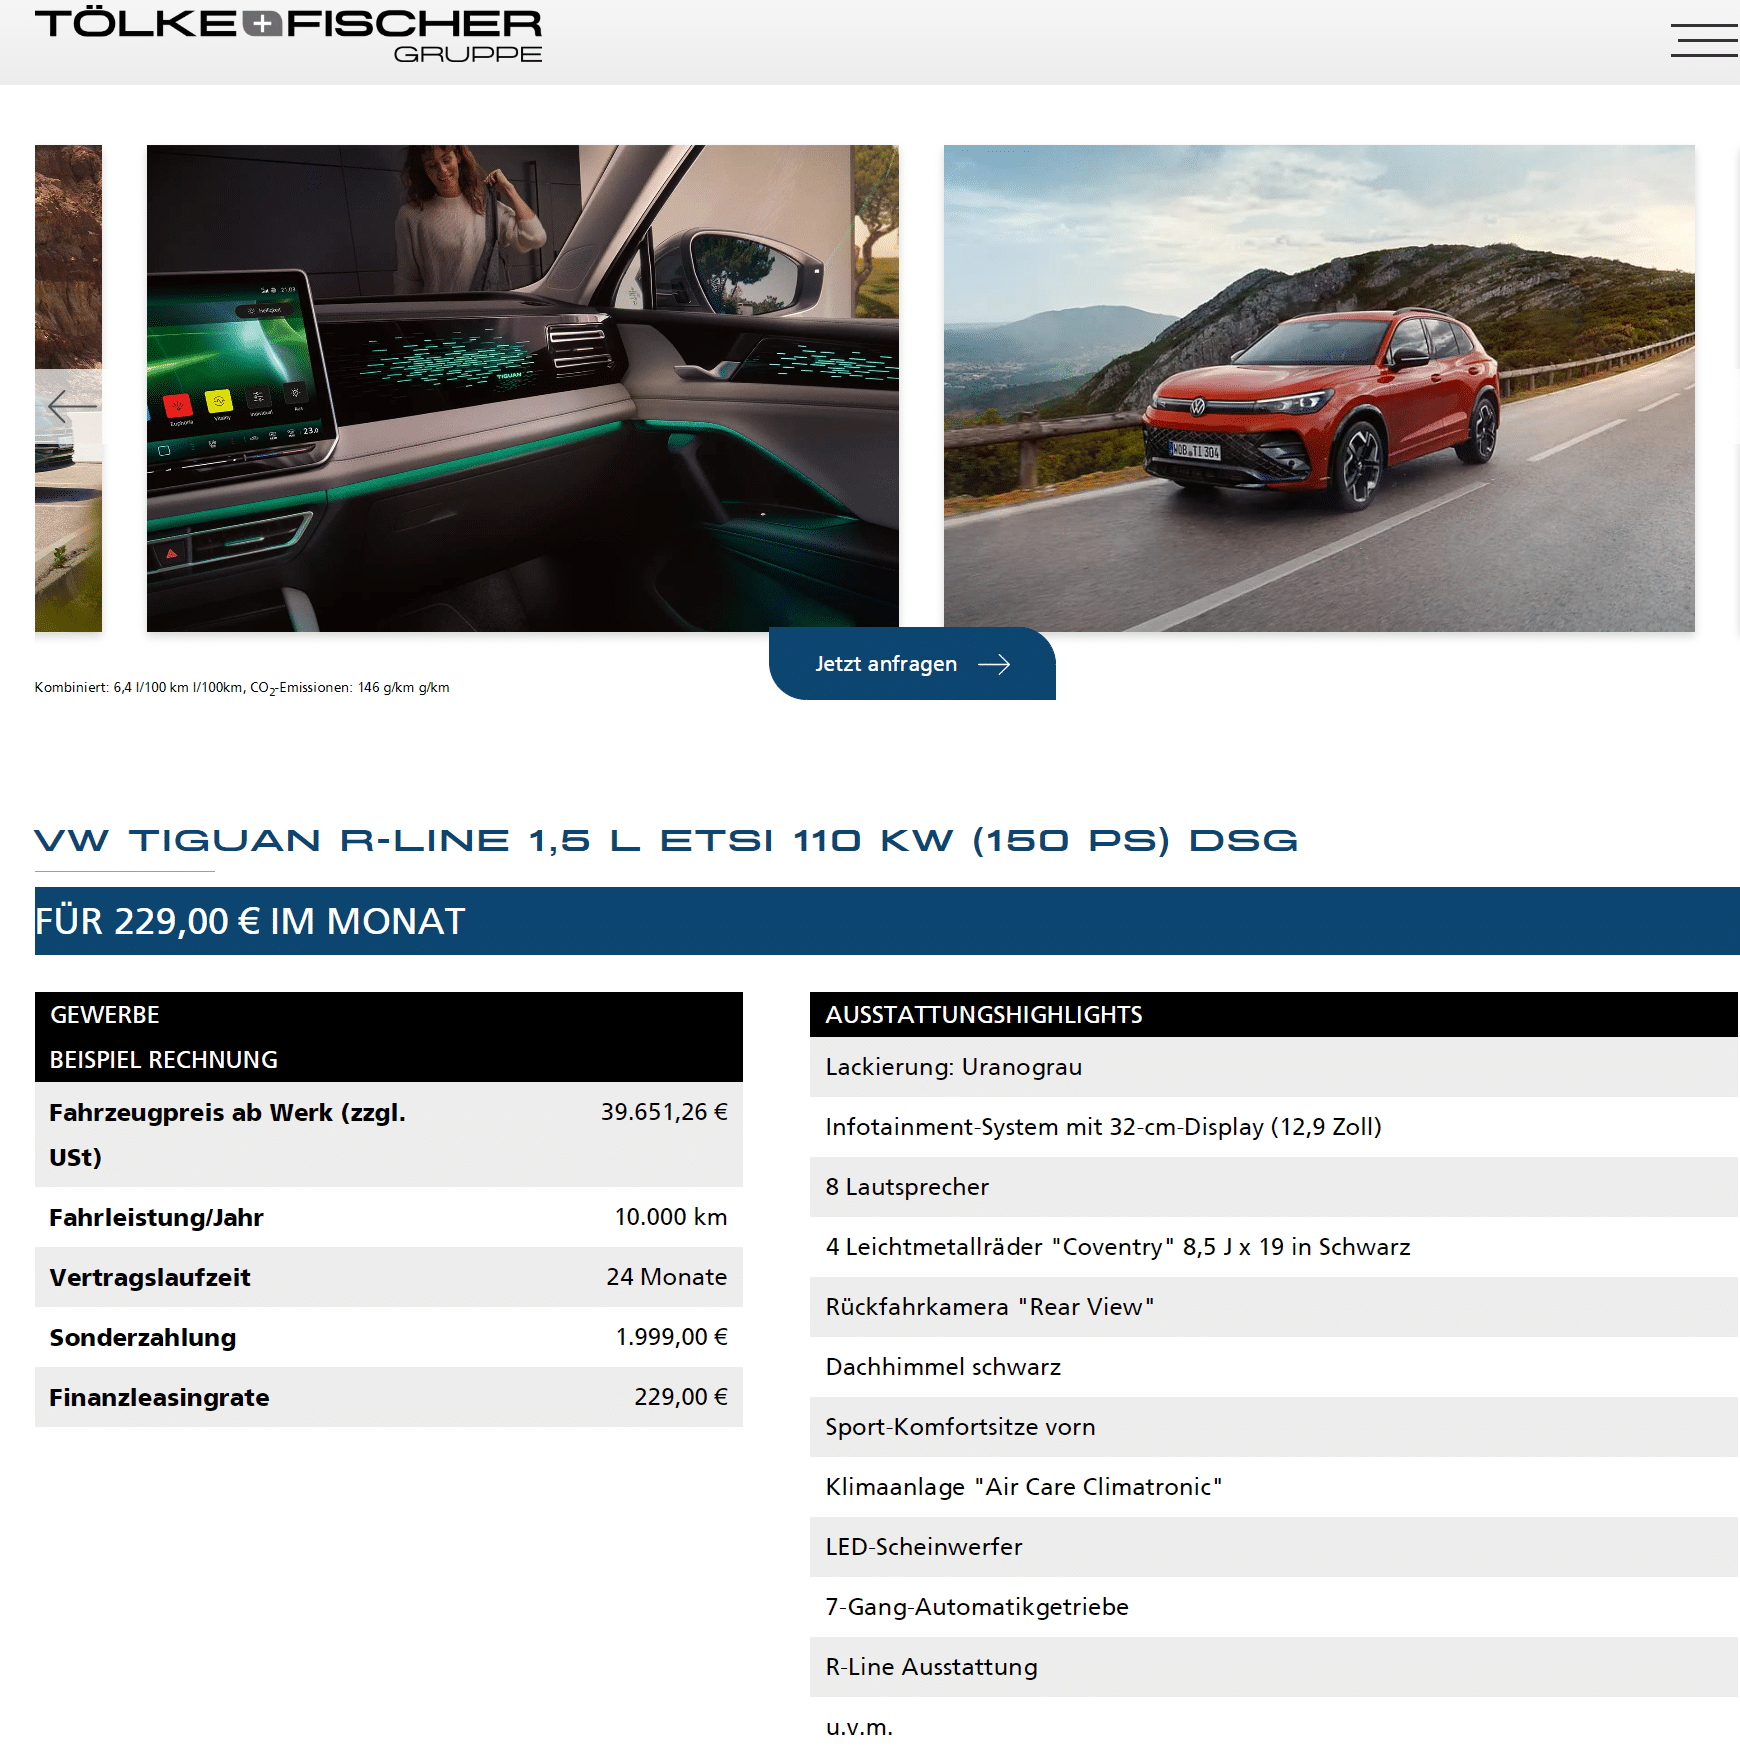
Task: Select the 10.000 km value
Action: click(671, 1217)
